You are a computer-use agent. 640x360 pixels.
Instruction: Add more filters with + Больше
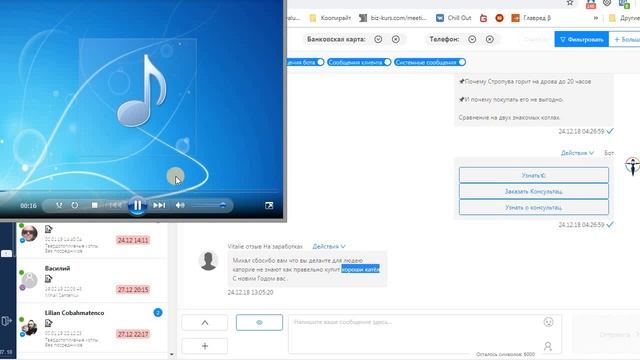point(625,39)
